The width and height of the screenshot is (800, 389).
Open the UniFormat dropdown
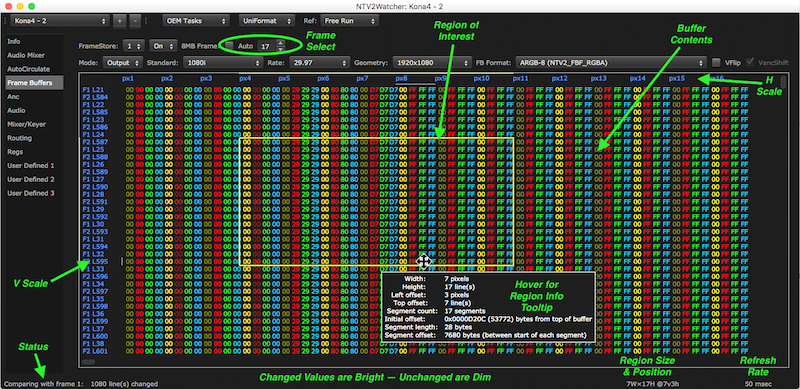tap(266, 21)
